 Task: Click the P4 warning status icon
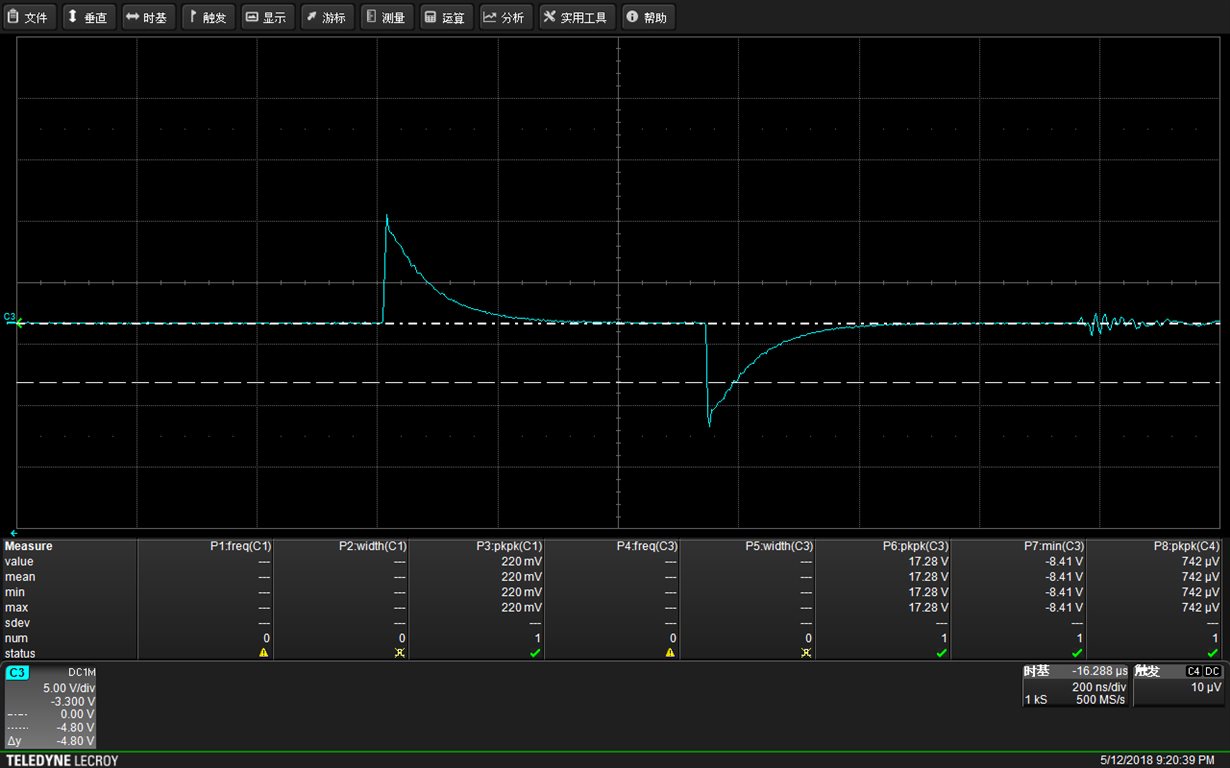point(671,653)
